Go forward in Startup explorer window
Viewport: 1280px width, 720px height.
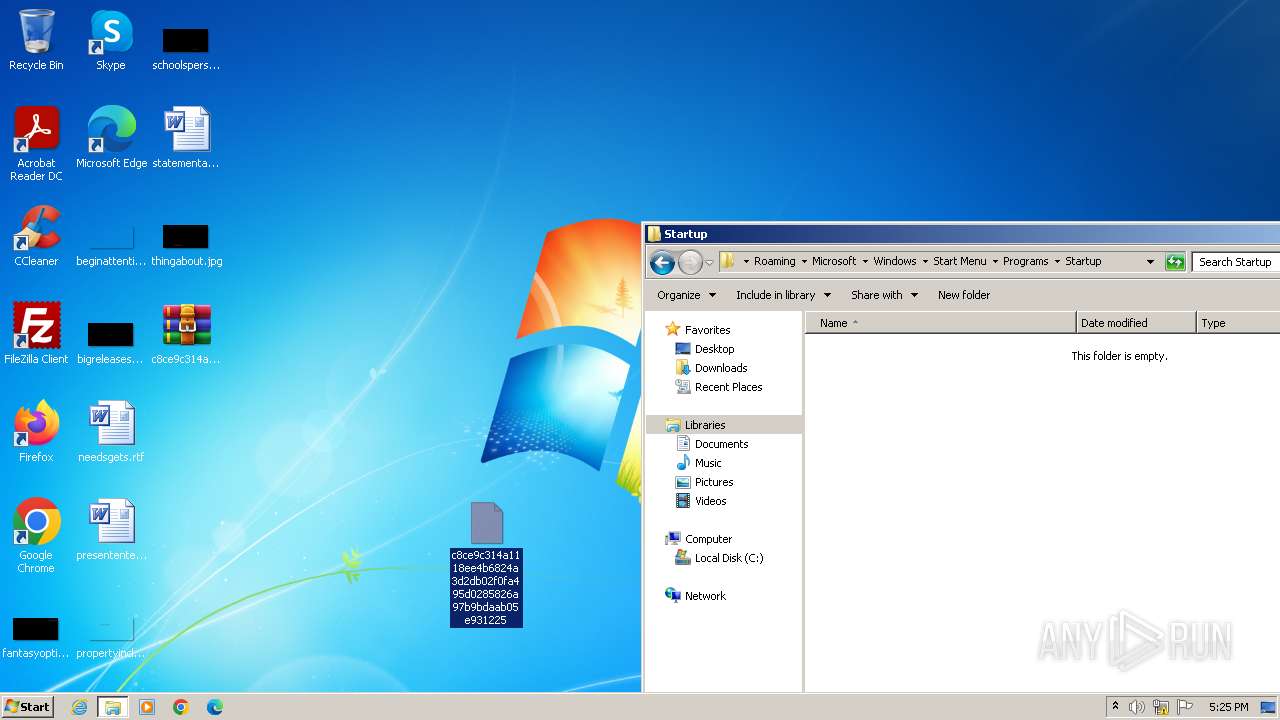[690, 262]
